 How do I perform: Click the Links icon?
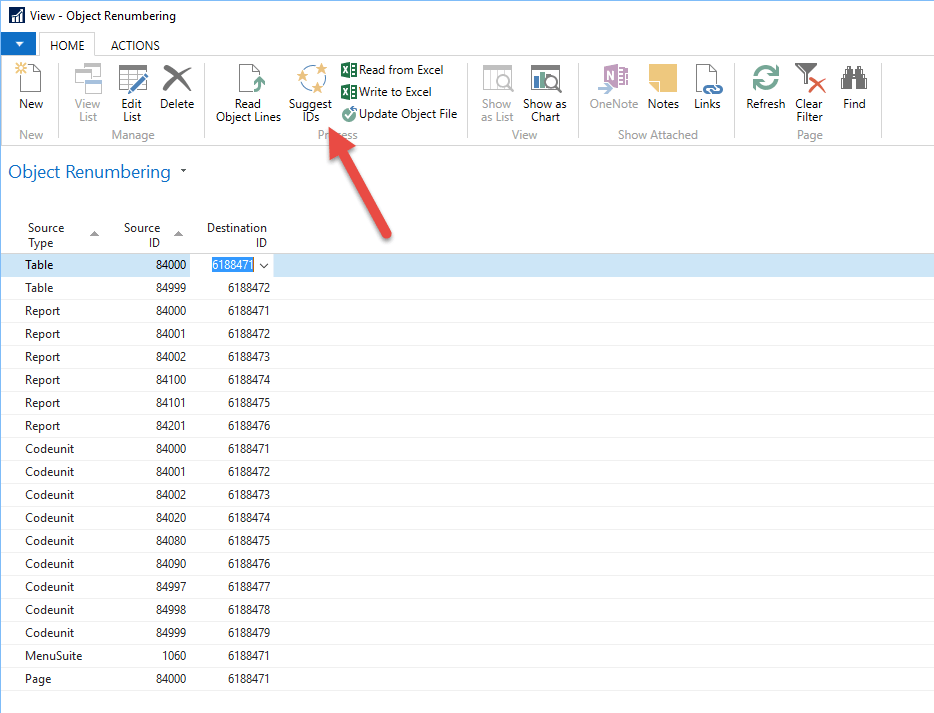[707, 86]
